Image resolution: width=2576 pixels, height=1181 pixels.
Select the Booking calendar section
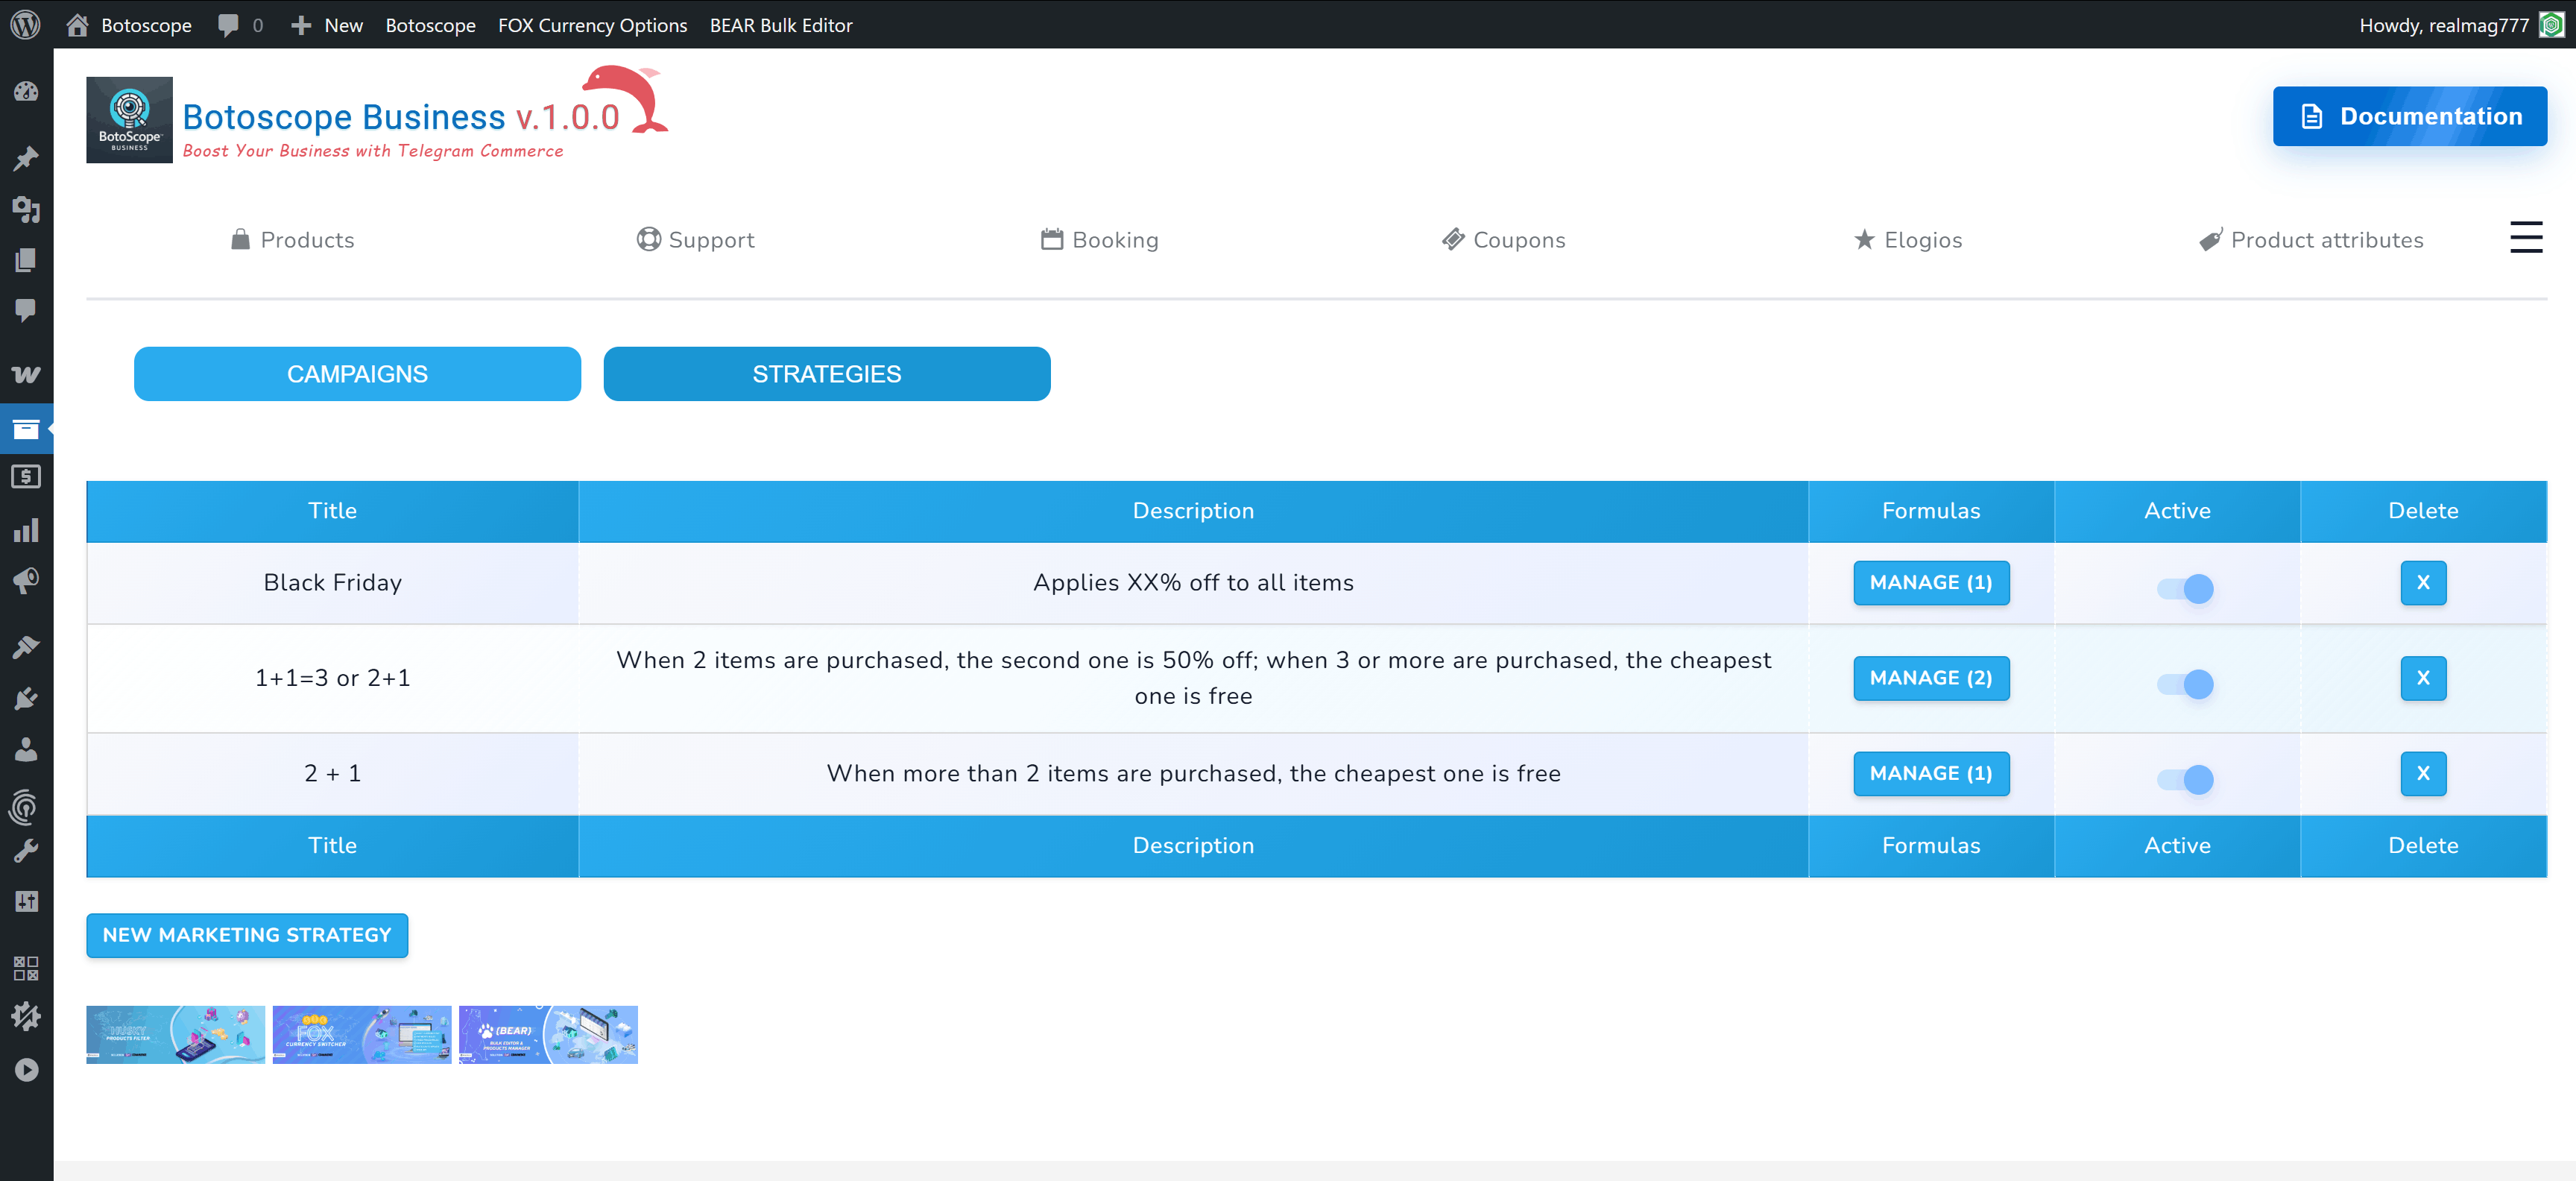click(1100, 239)
